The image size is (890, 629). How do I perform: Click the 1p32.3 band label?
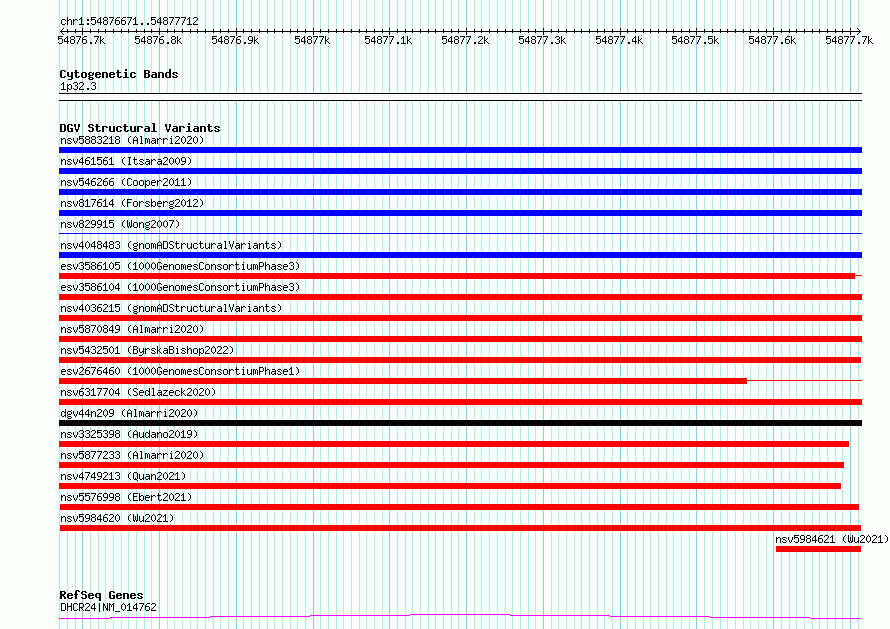[x=78, y=86]
